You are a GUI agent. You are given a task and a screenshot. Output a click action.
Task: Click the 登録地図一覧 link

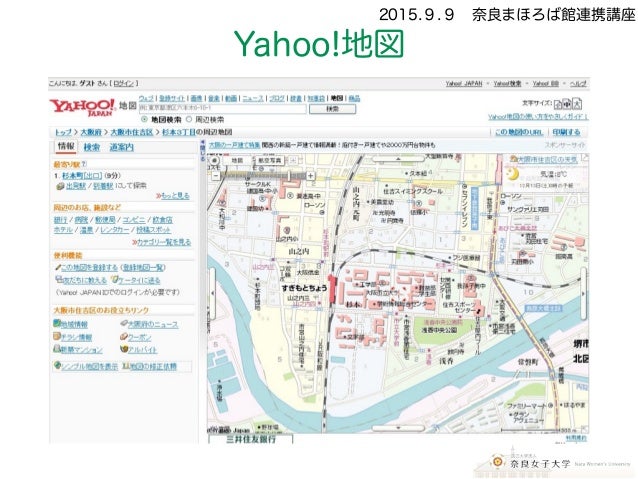pos(143,267)
